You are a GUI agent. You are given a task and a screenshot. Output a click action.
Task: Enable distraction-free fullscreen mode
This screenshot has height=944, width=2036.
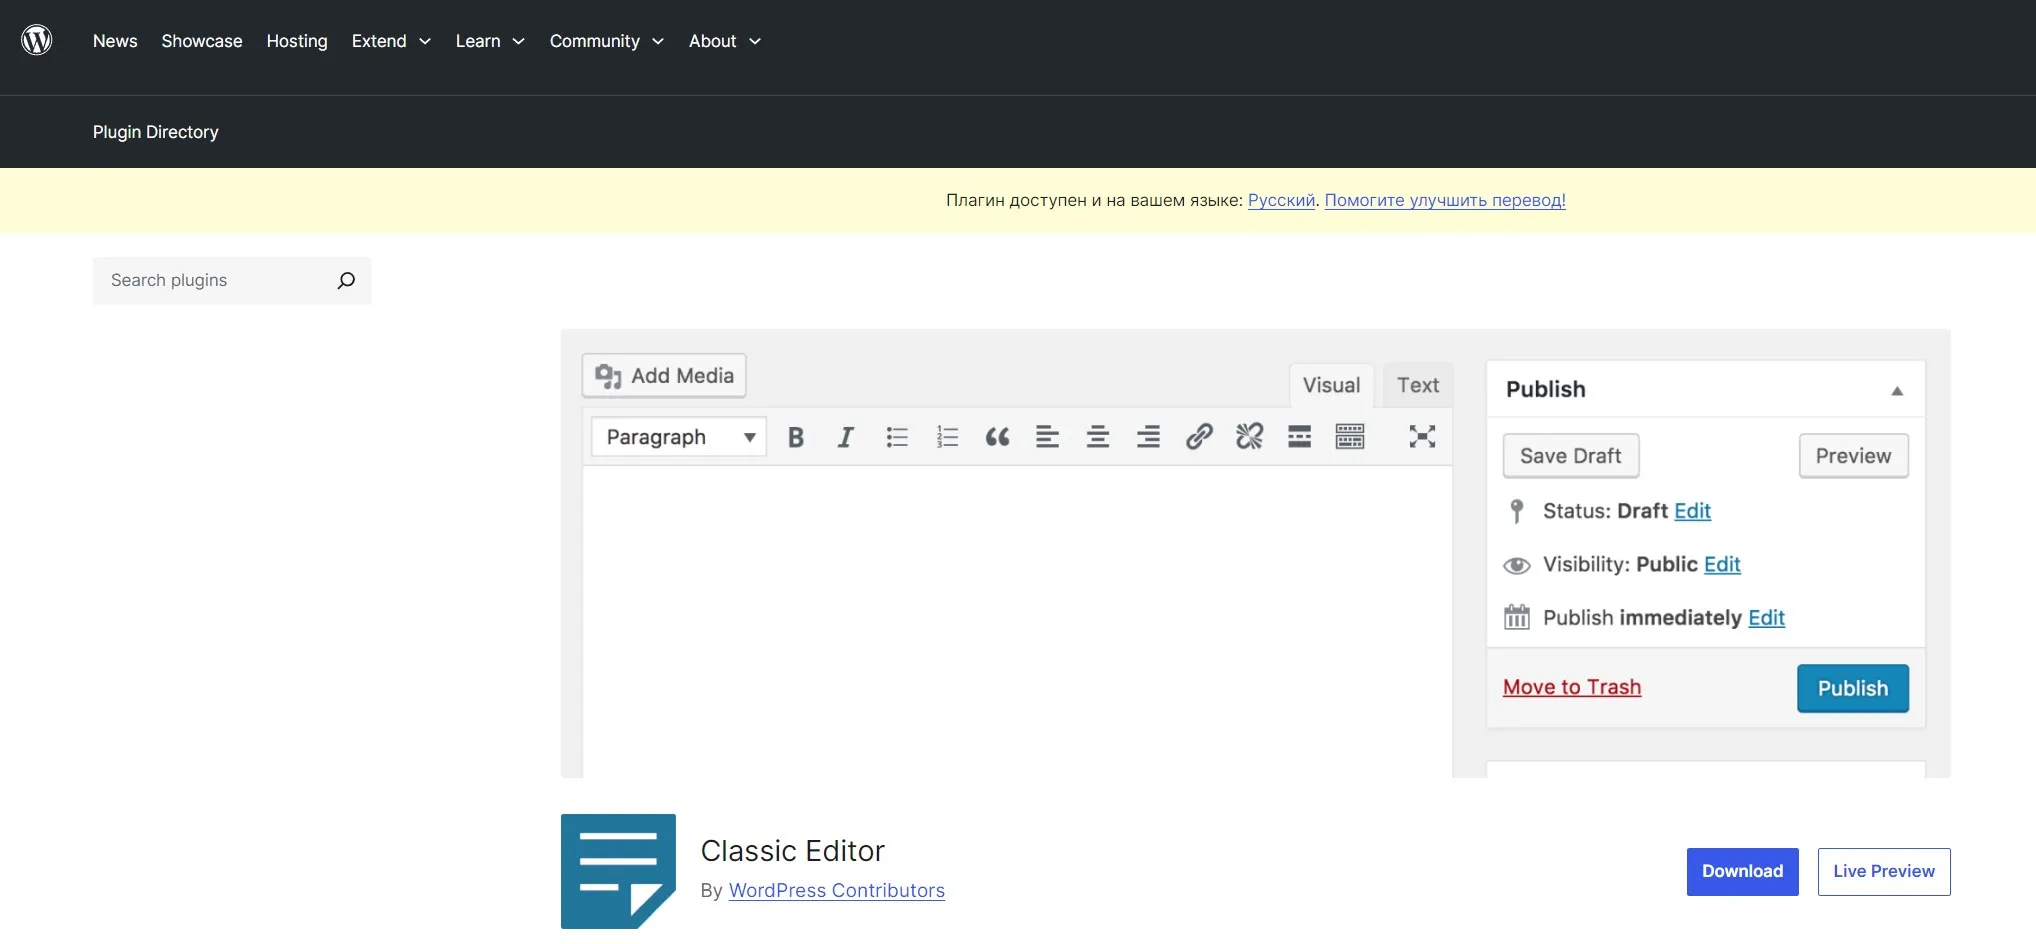click(x=1422, y=436)
